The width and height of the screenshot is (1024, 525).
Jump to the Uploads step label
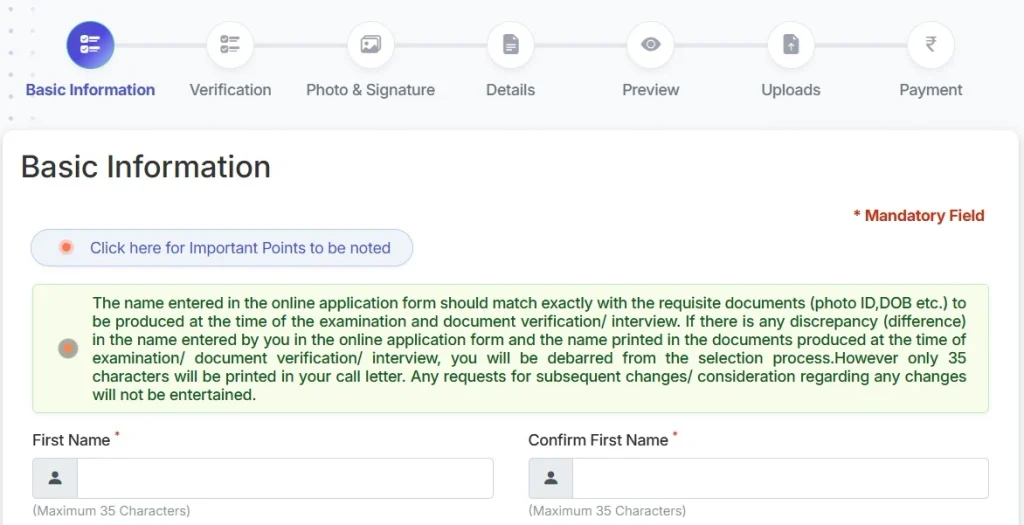[791, 90]
